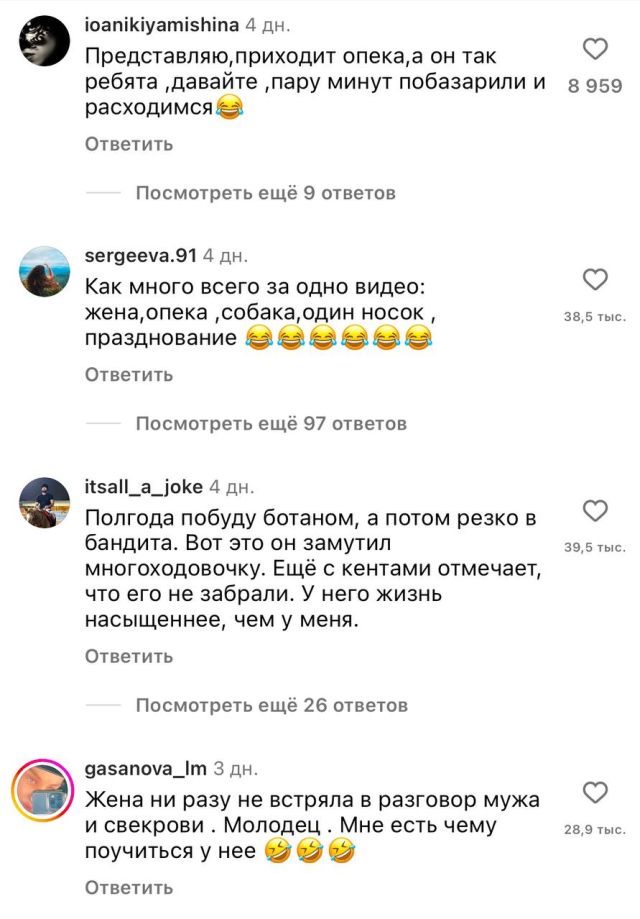Open sergeeva.91's avatar
The height and width of the screenshot is (919, 640).
pos(44,269)
